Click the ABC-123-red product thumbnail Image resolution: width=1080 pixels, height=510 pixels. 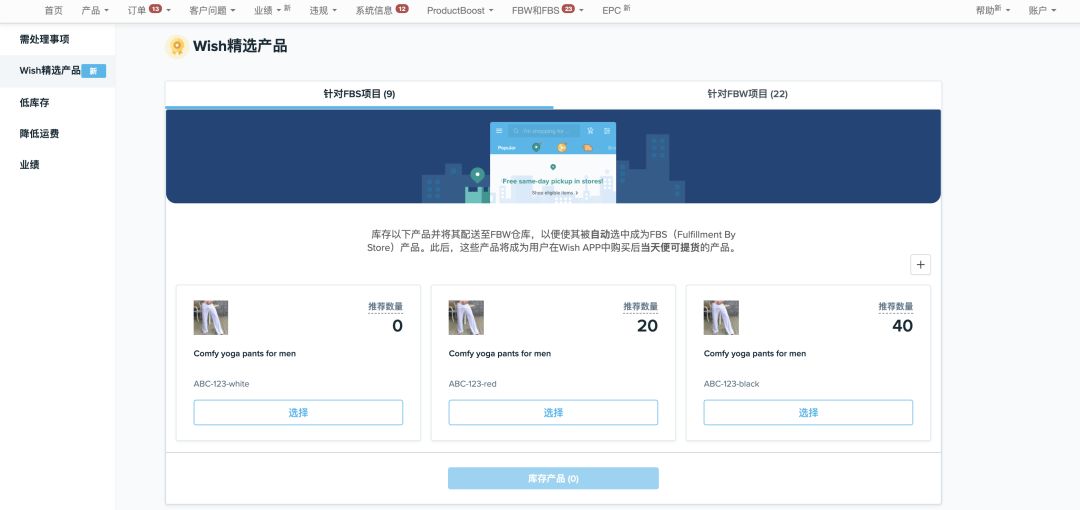pyautogui.click(x=466, y=318)
